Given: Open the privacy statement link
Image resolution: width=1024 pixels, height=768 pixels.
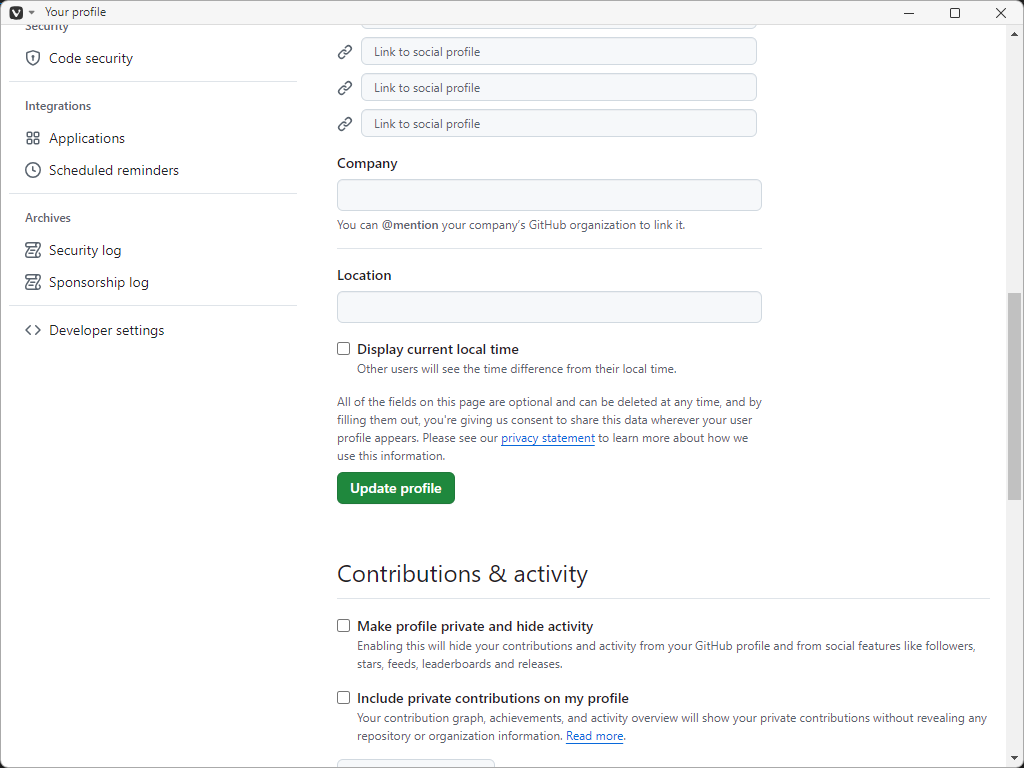Looking at the screenshot, I should (548, 438).
